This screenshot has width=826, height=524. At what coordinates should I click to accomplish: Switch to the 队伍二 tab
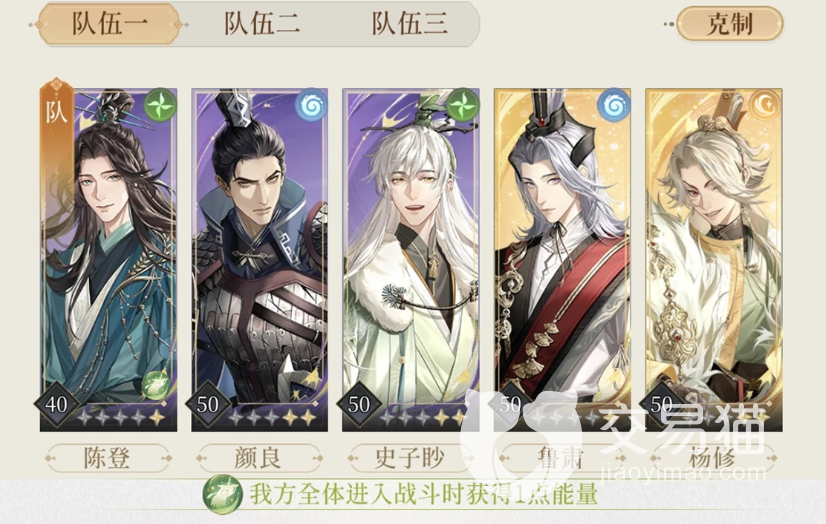(262, 24)
